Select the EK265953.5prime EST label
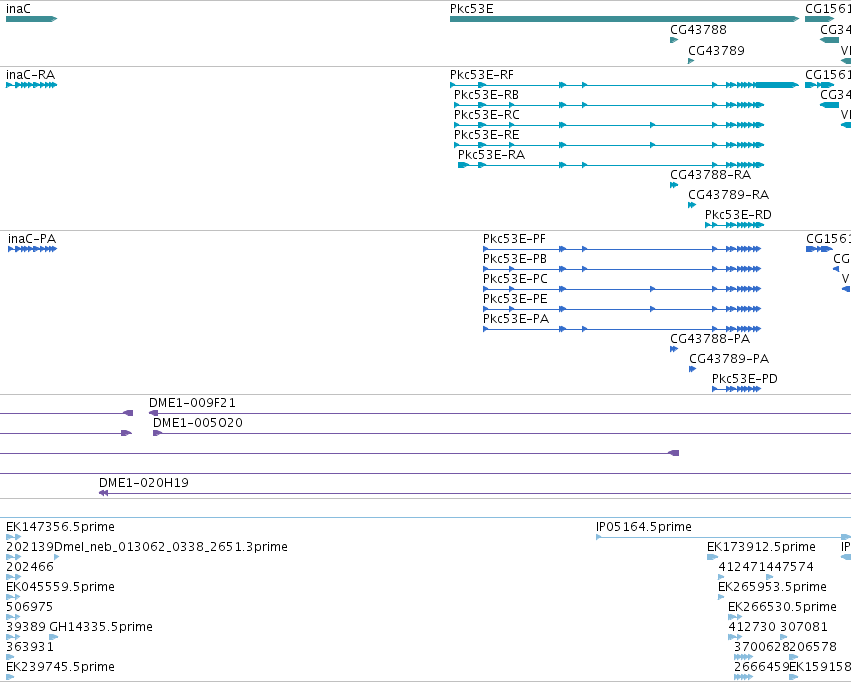The width and height of the screenshot is (851, 682). pyautogui.click(x=772, y=587)
